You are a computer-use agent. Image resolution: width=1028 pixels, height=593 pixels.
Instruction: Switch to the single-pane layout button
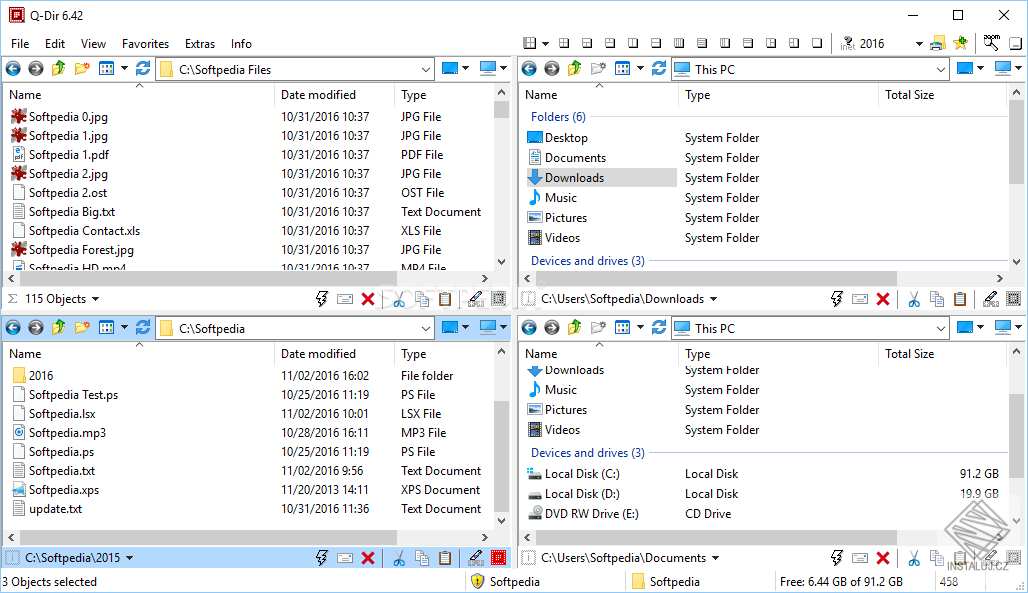pyautogui.click(x=817, y=43)
